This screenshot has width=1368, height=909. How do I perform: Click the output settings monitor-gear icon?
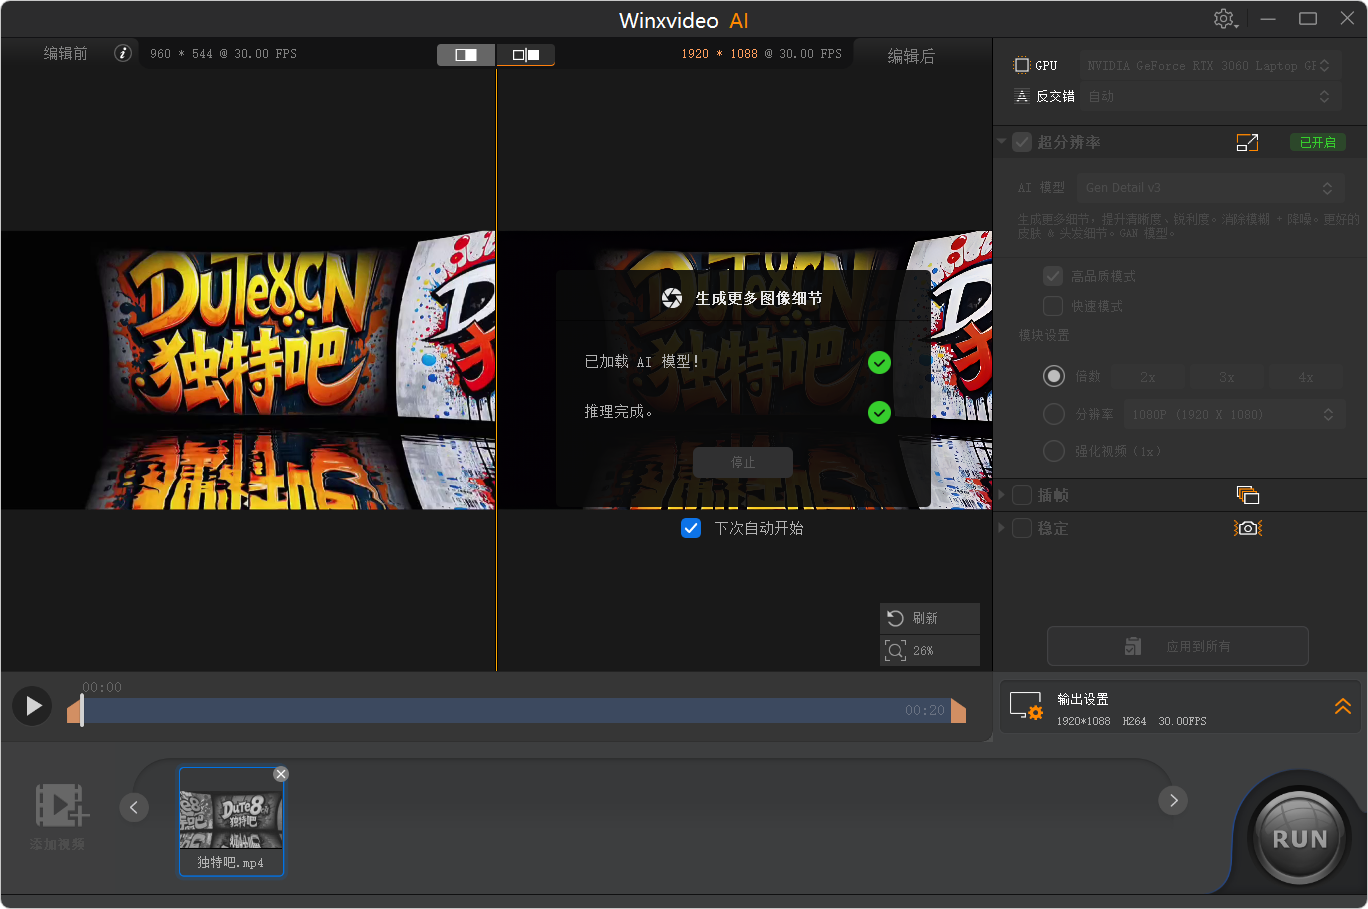[x=1026, y=706]
